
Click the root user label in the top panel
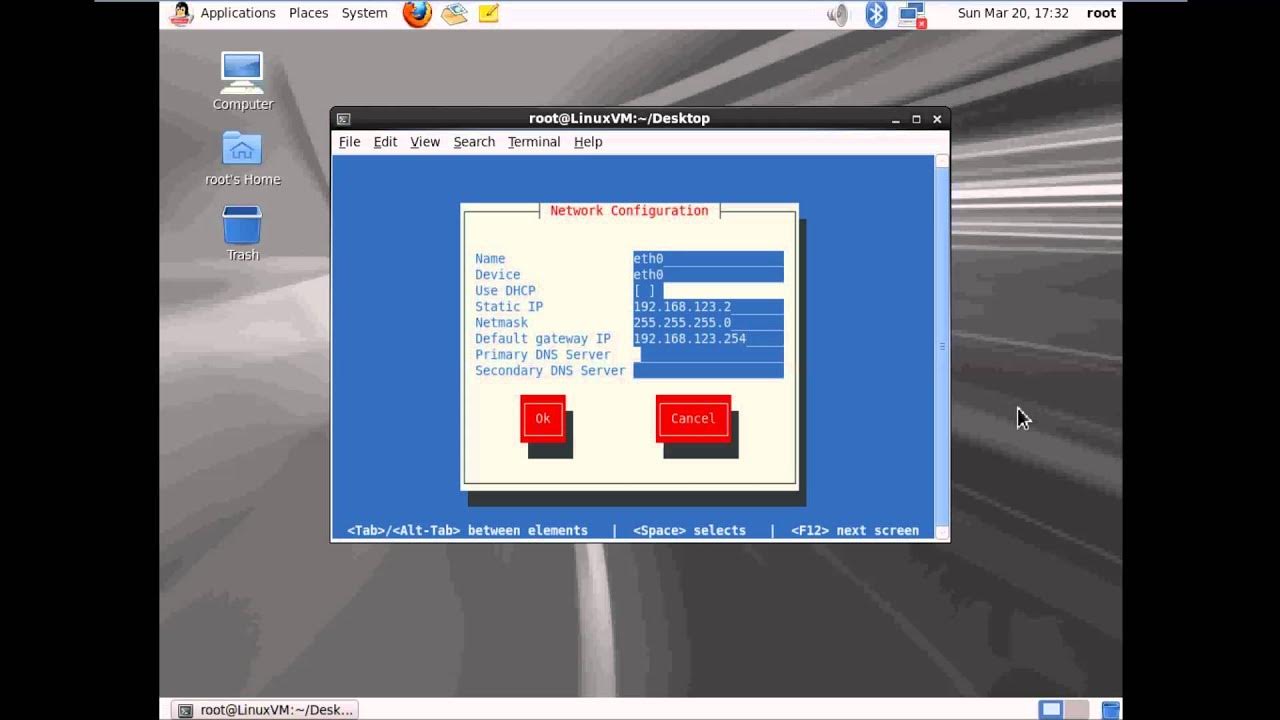click(x=1101, y=13)
